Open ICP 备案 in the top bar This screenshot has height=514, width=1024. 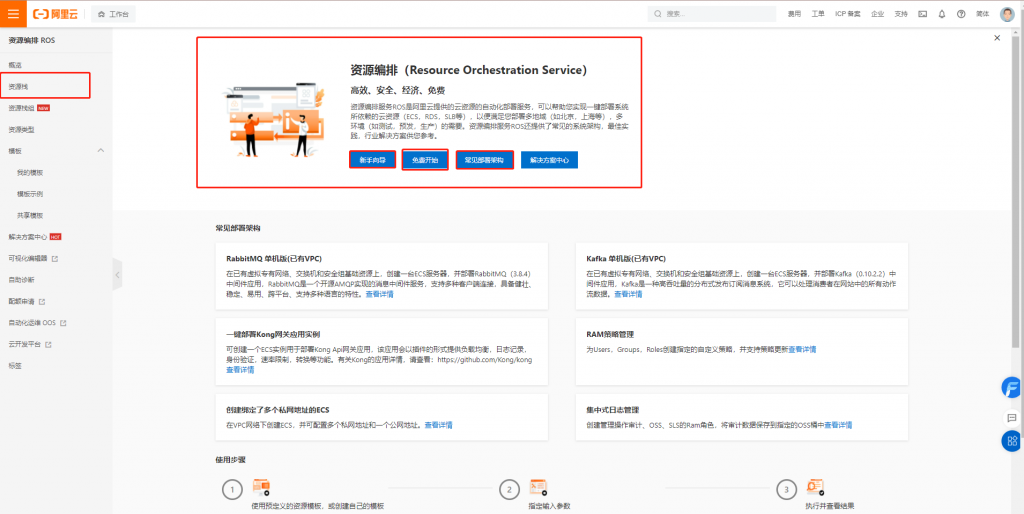click(848, 14)
